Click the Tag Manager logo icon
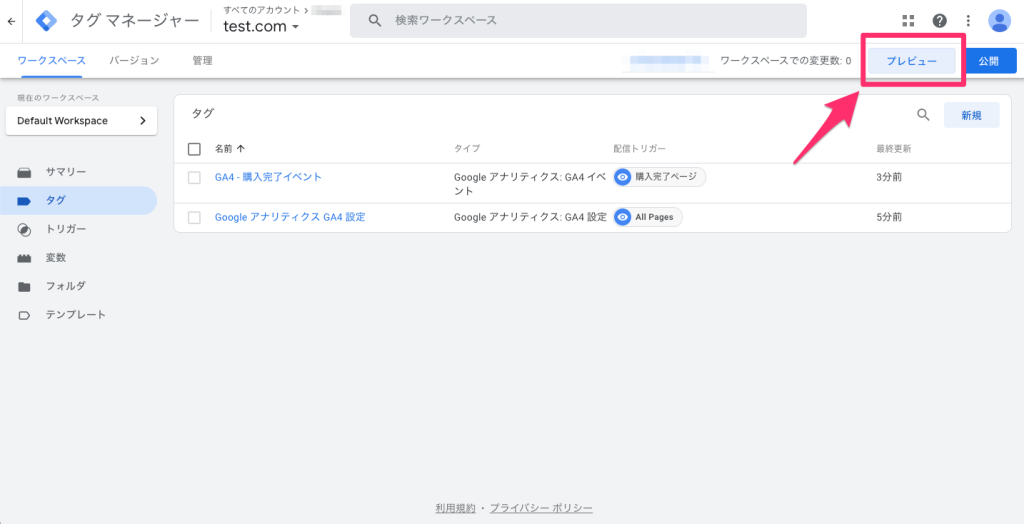This screenshot has width=1024, height=524. pos(46,21)
